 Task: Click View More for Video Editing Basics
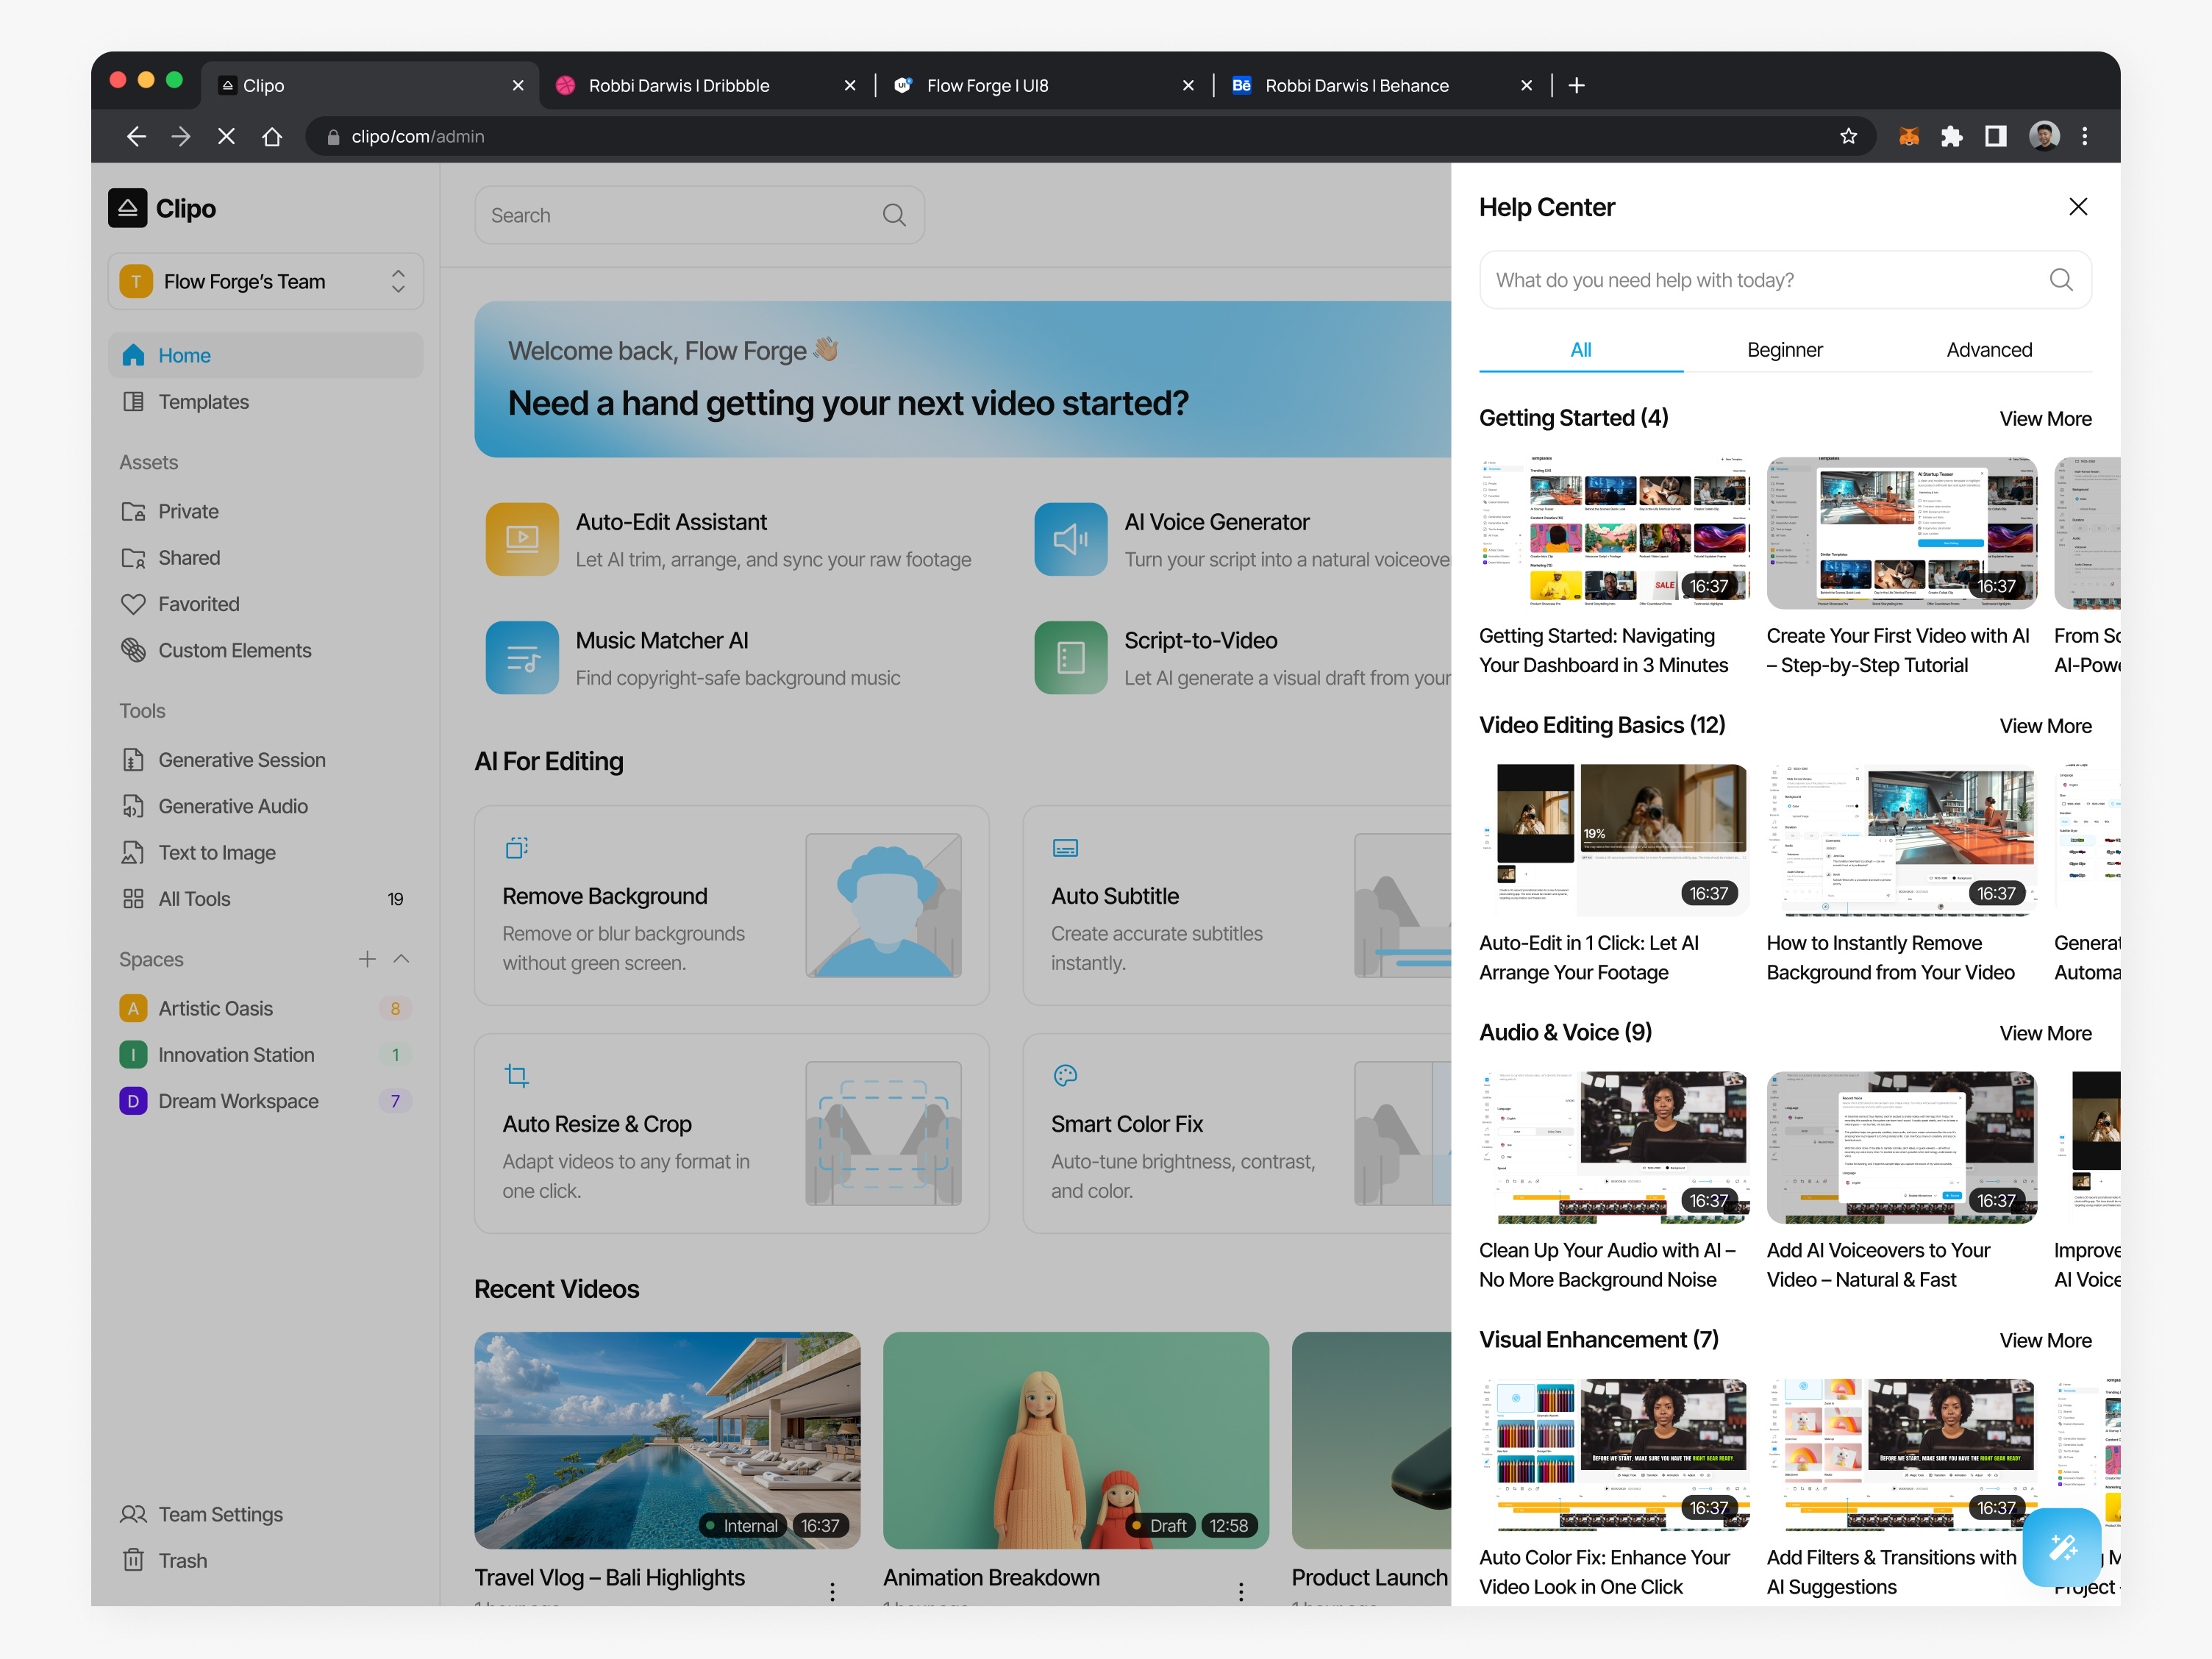coord(2045,725)
